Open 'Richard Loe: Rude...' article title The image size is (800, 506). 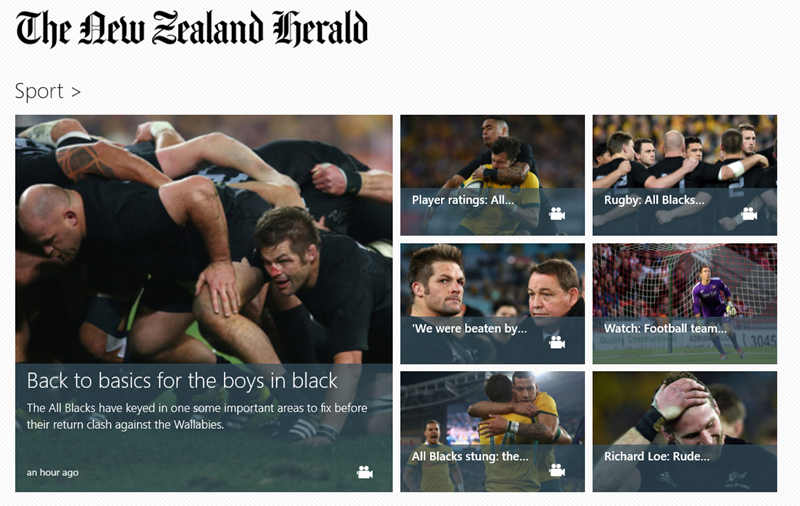point(657,457)
